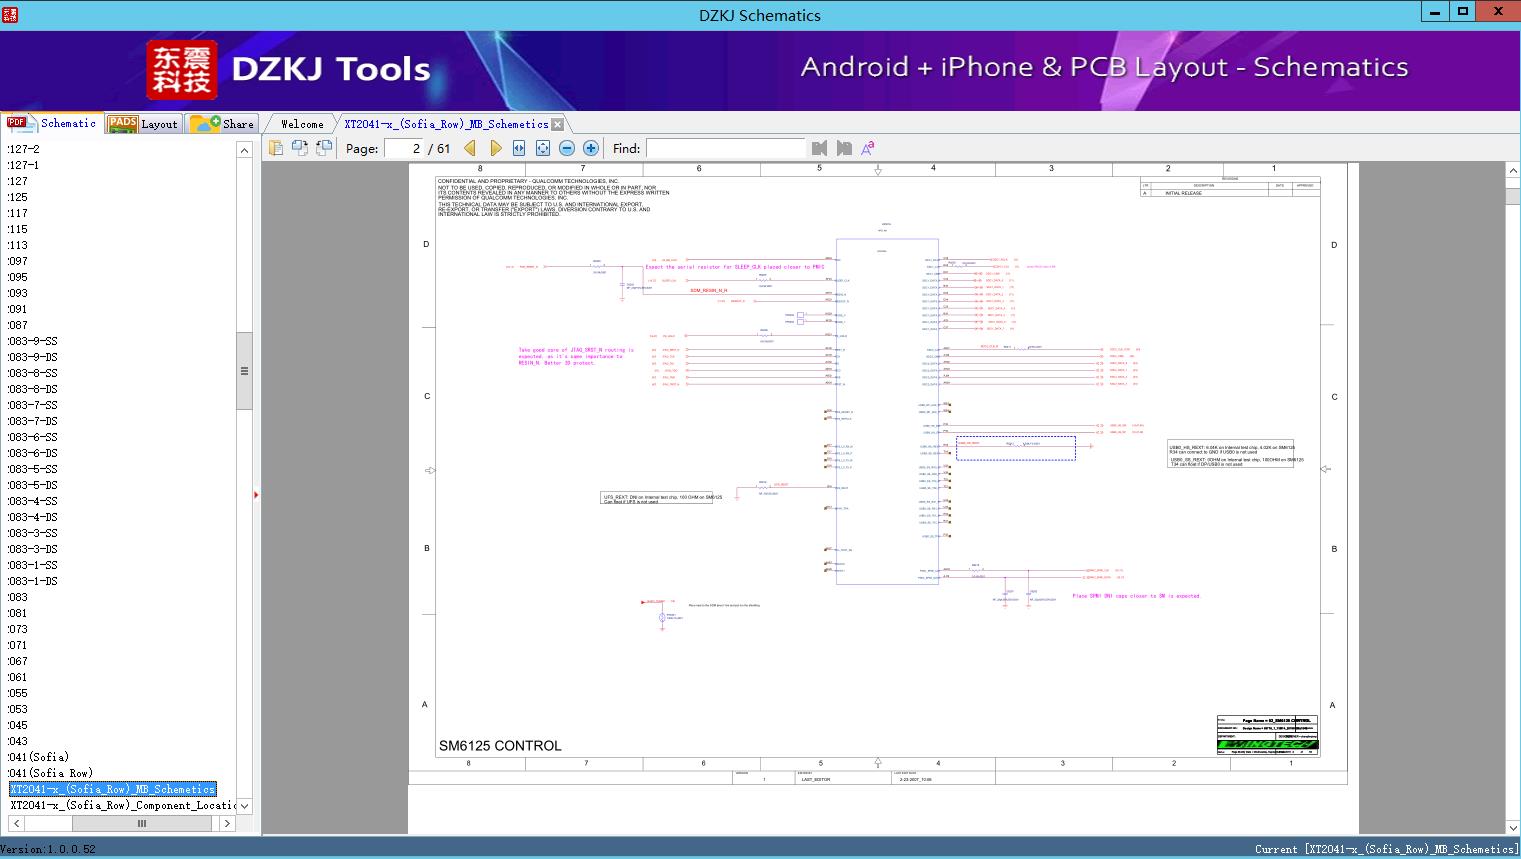1521x859 pixels.
Task: Zoom in with the plus icon
Action: click(591, 148)
